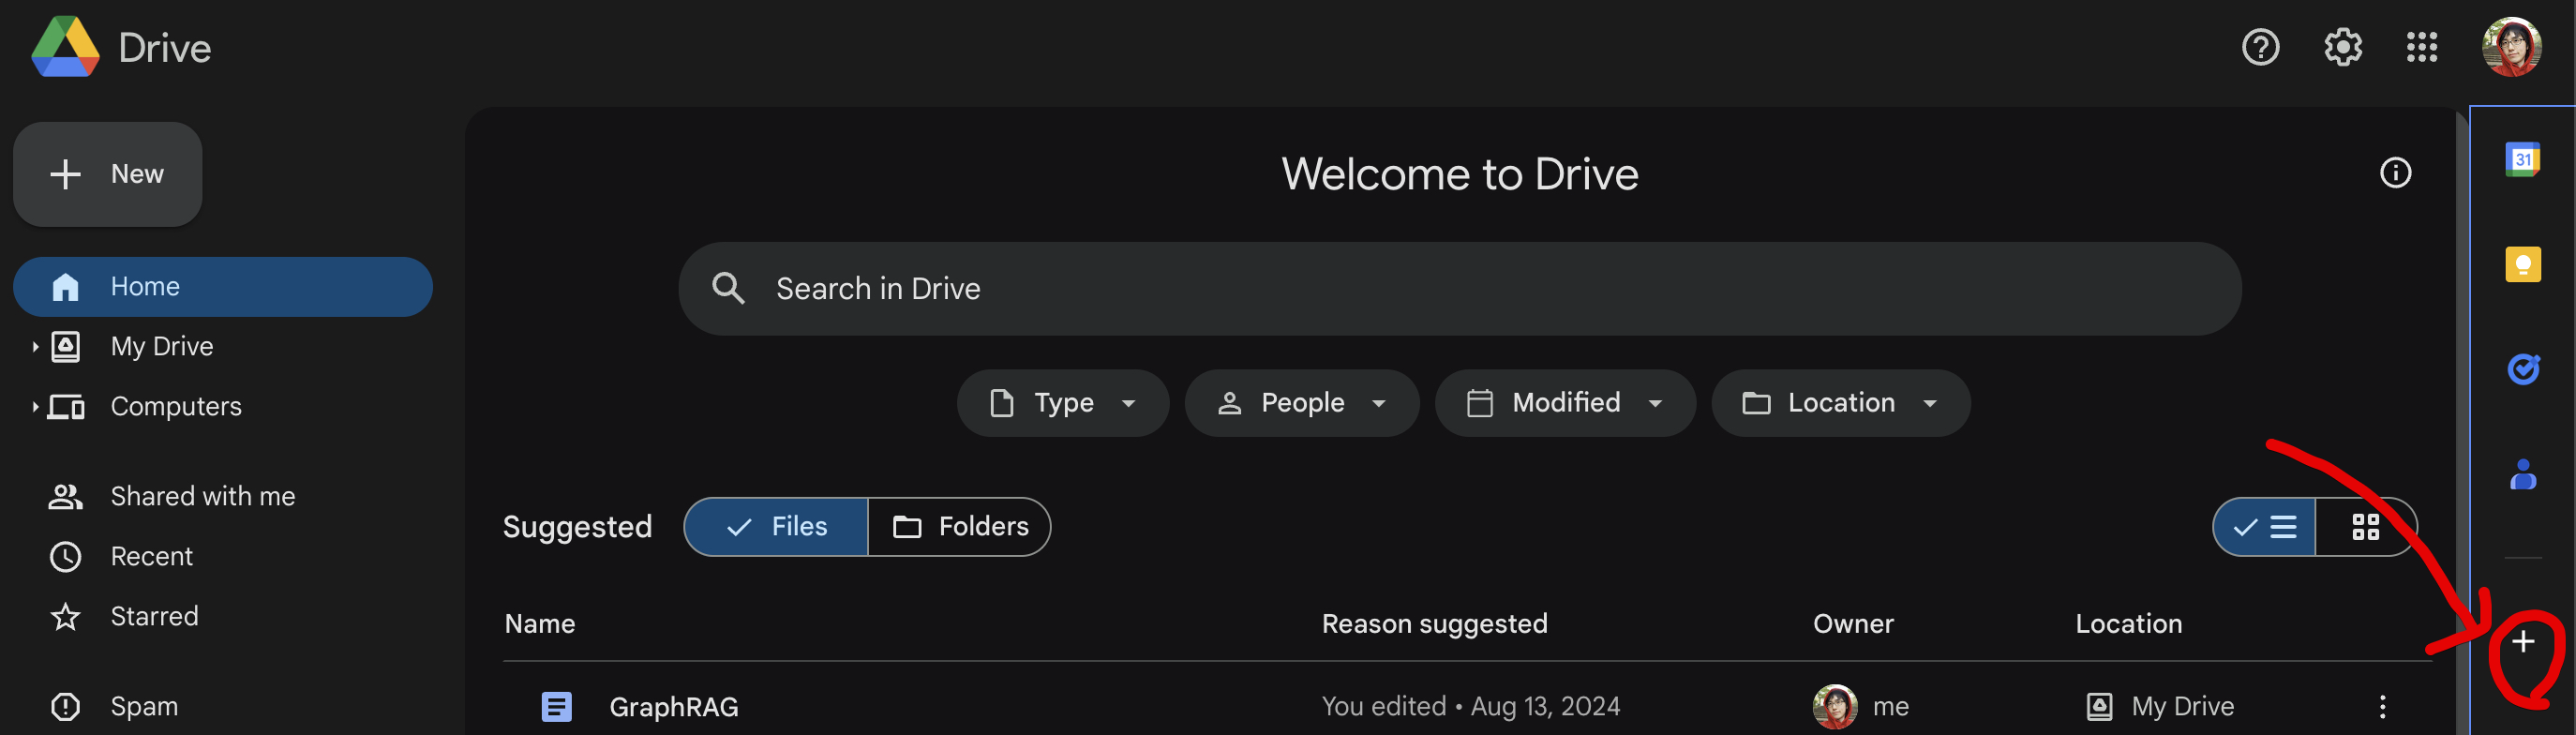Click the GraphRAG document icon
The image size is (2576, 735).
pyautogui.click(x=556, y=706)
